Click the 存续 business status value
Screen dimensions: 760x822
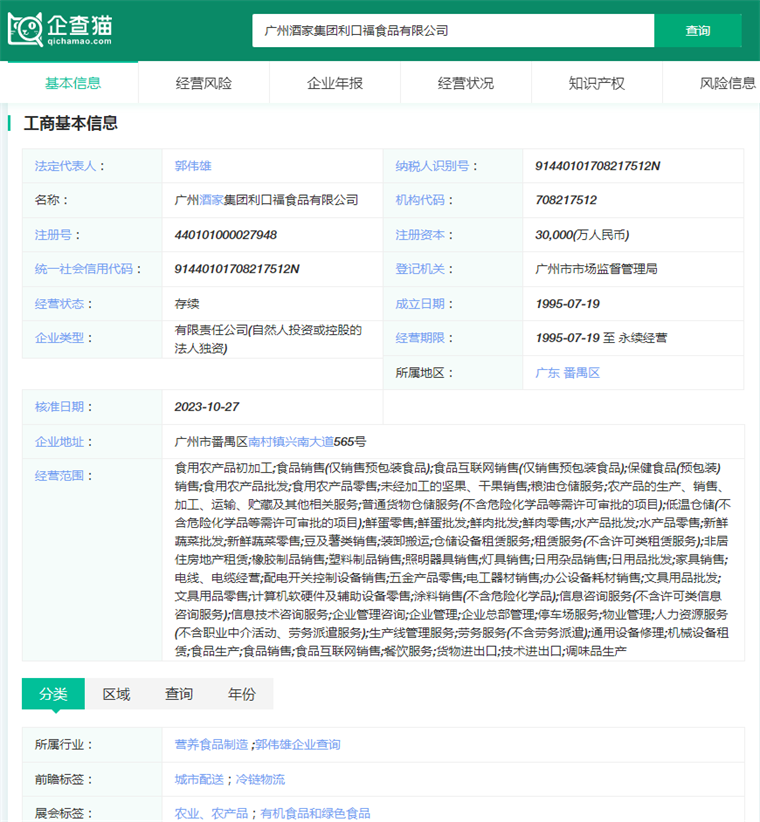pos(187,304)
